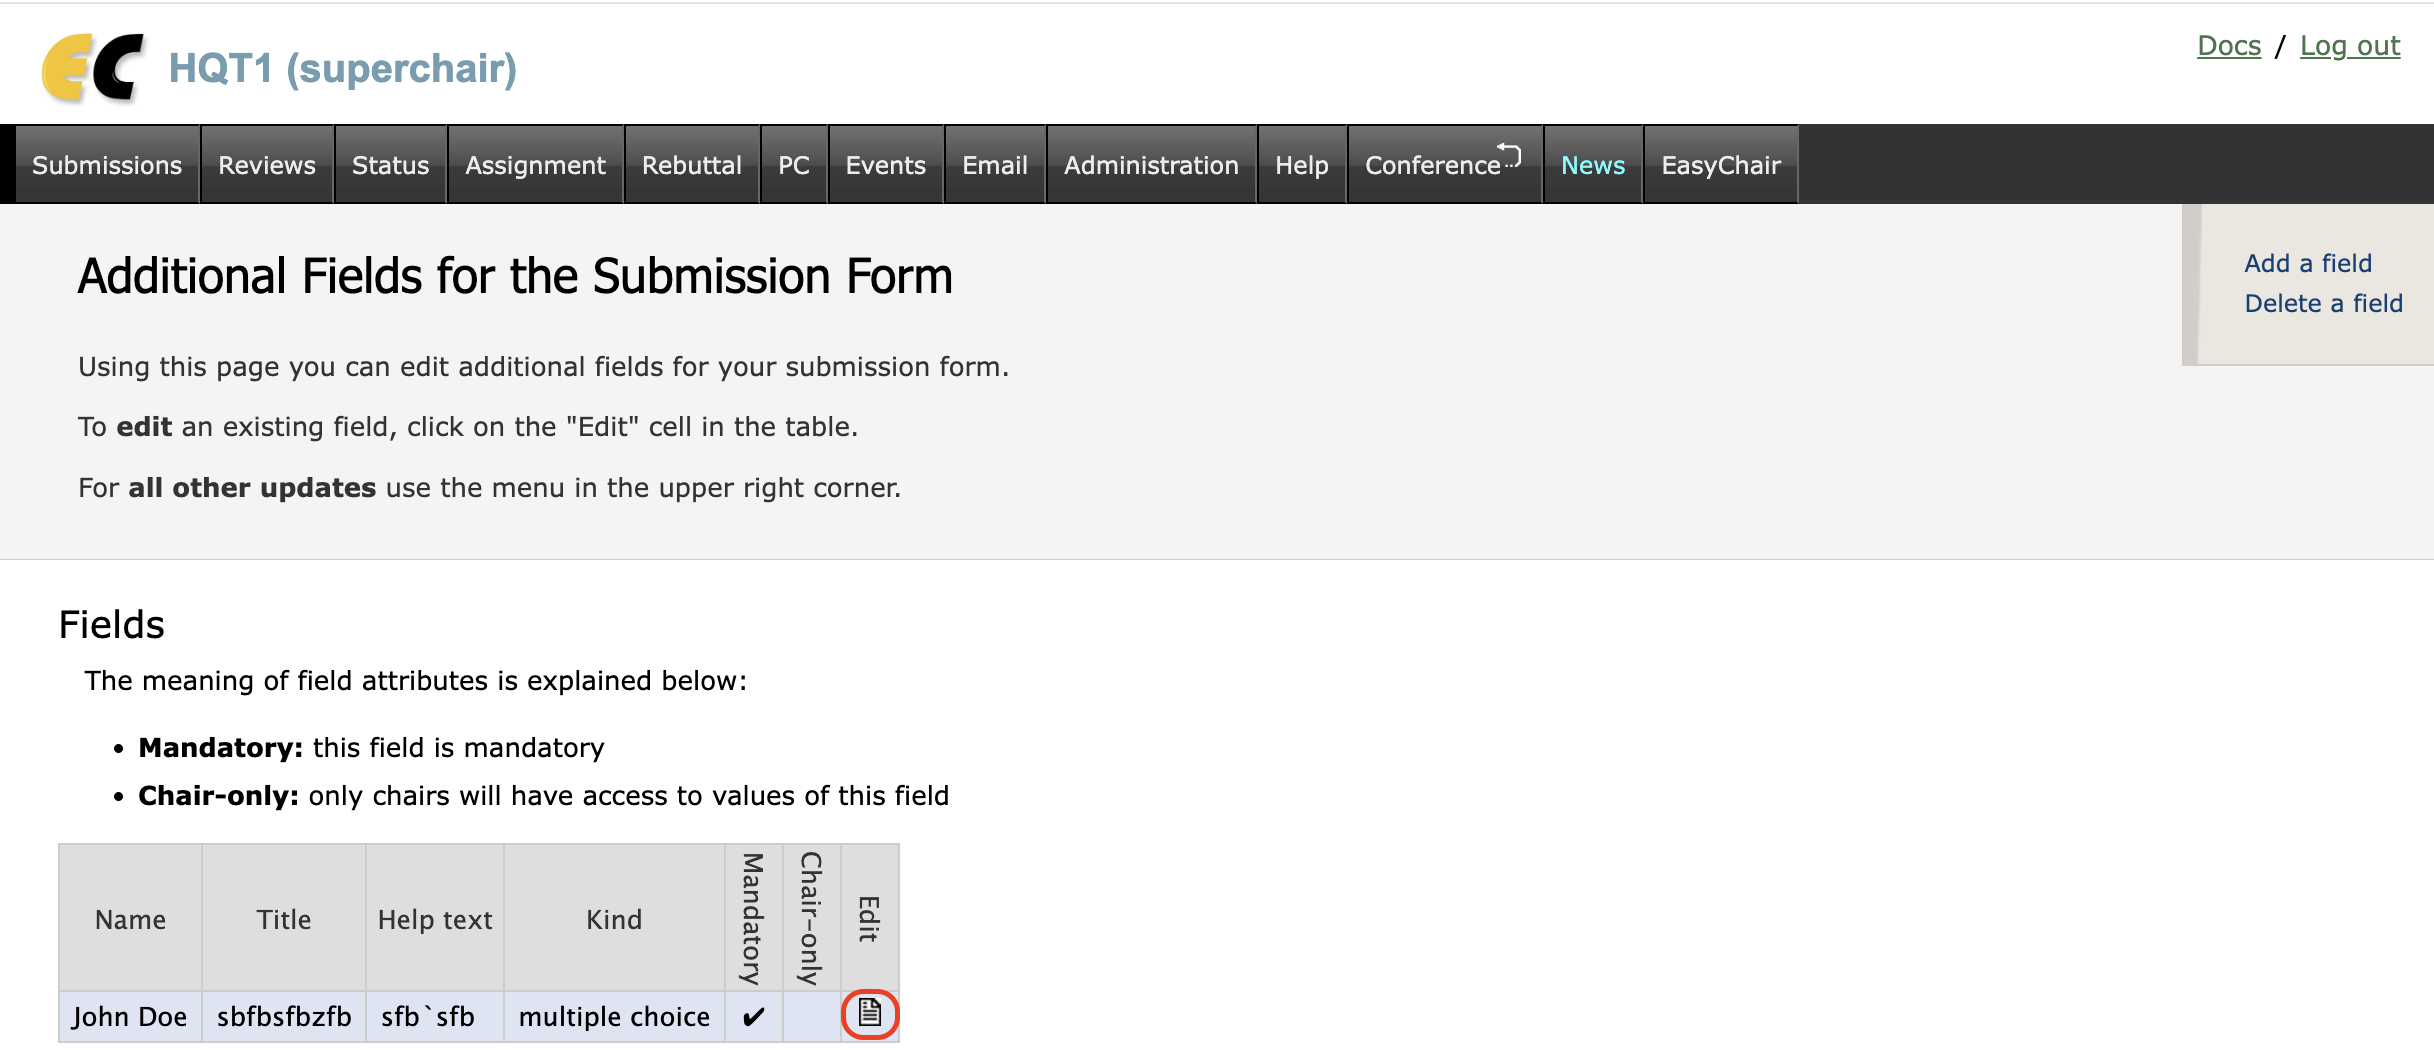Open the Administration menu
Image resolution: width=2434 pixels, height=1050 pixels.
click(1151, 165)
